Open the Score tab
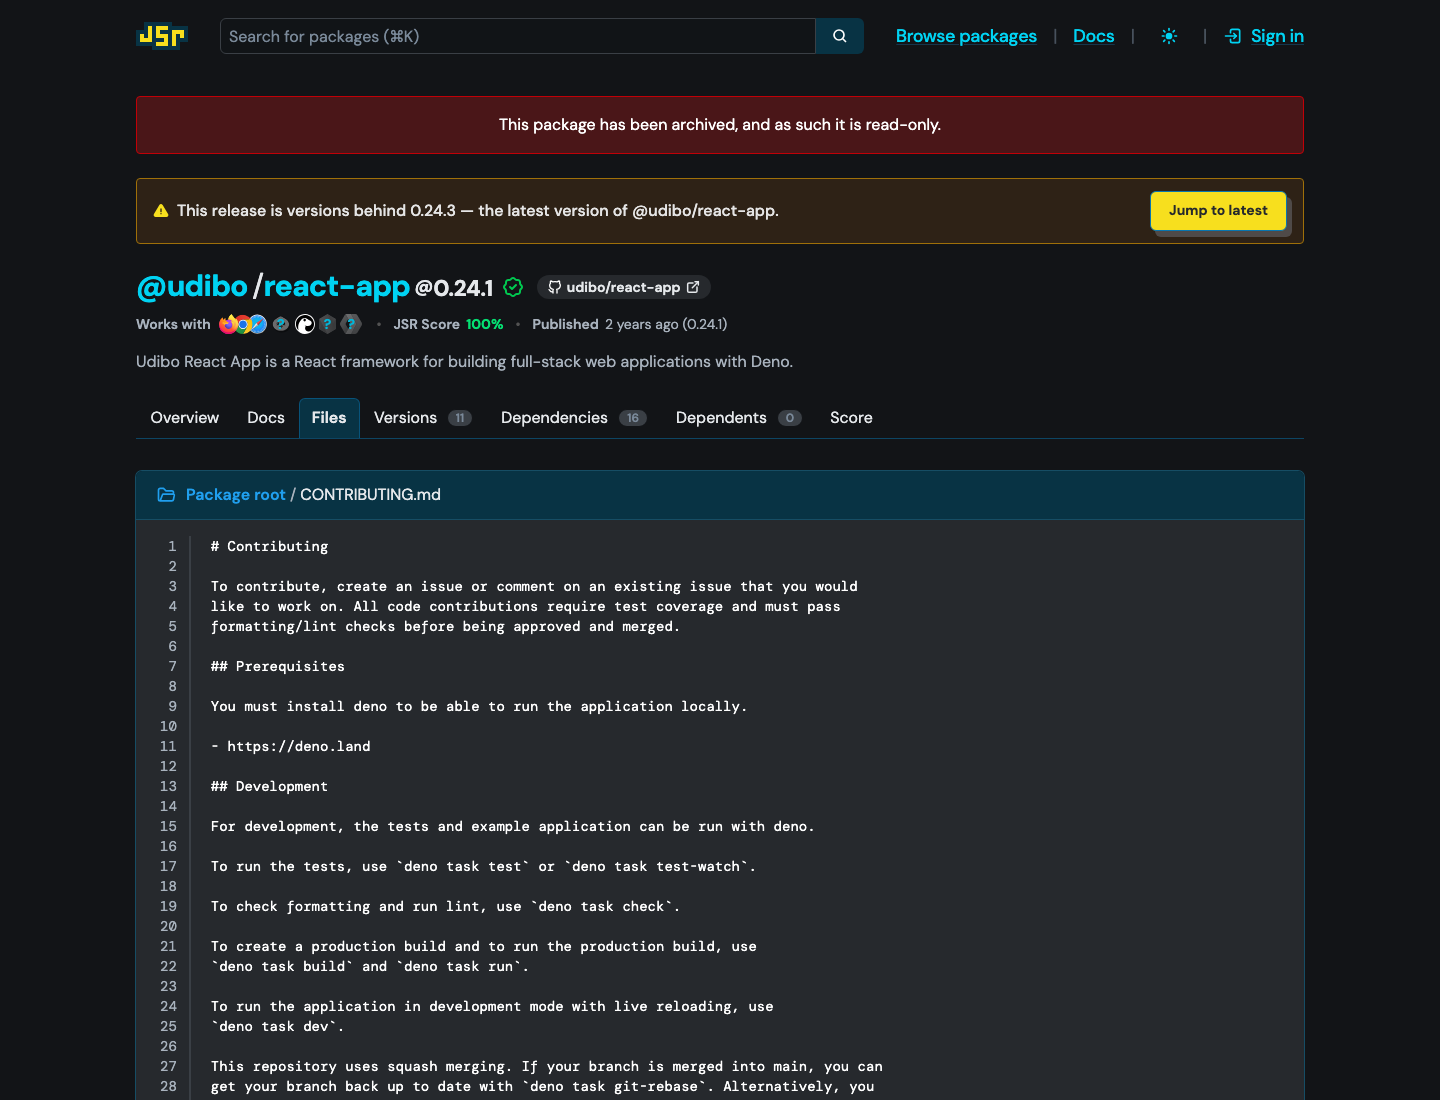 click(851, 418)
